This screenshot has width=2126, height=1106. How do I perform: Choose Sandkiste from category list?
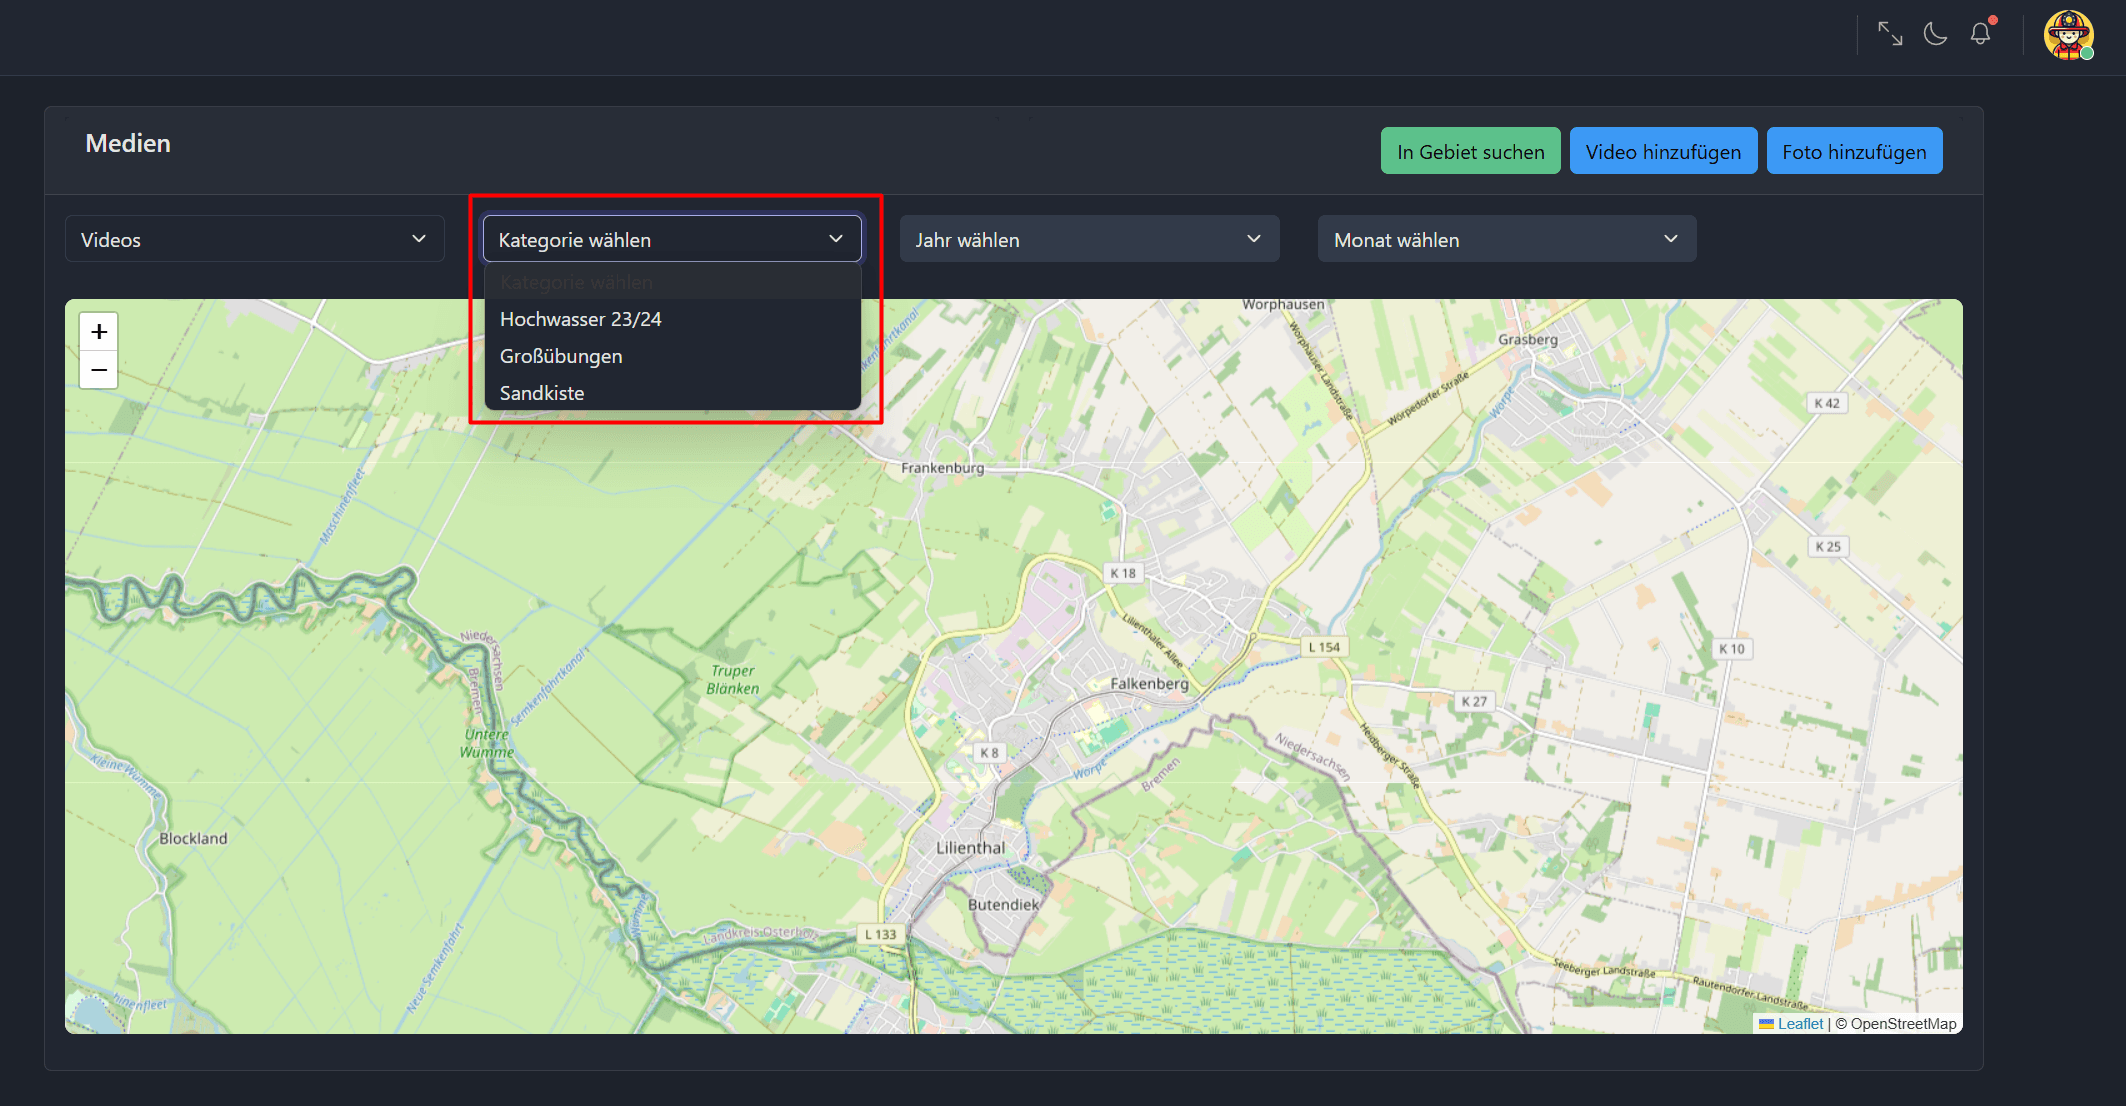(x=542, y=393)
